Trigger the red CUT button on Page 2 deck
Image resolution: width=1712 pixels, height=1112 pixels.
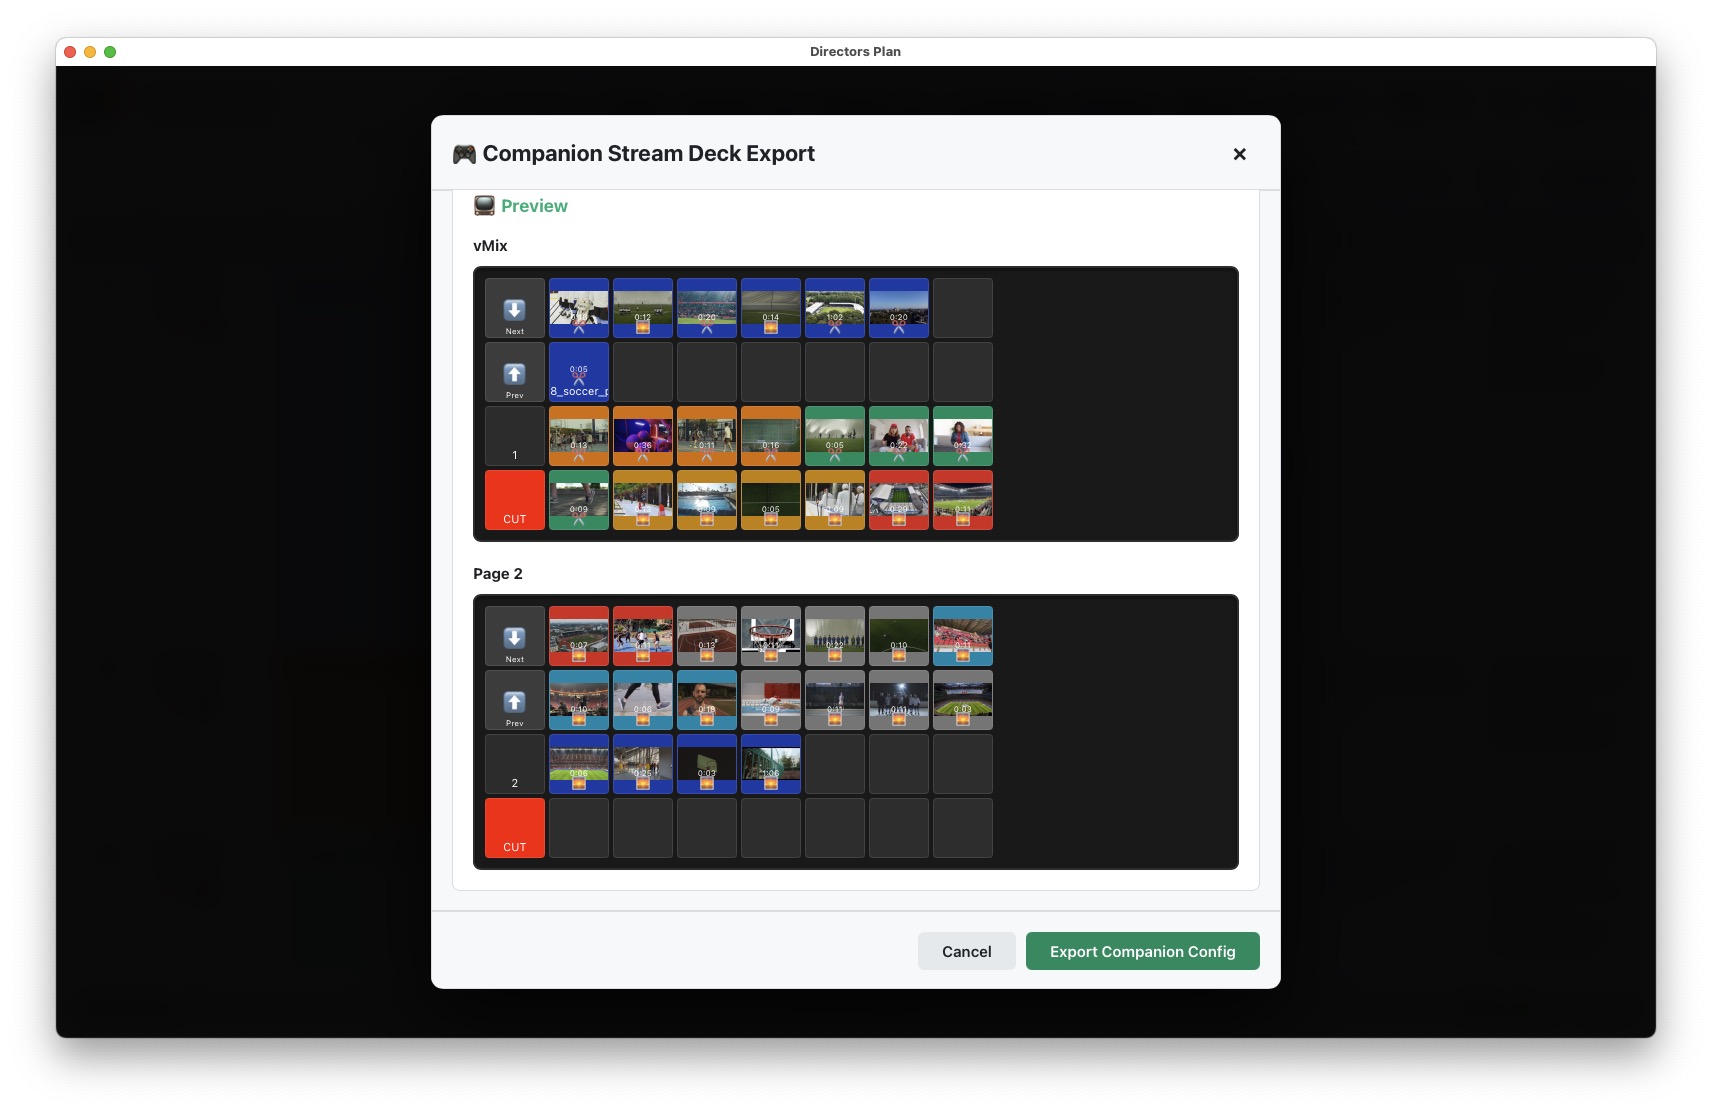point(514,828)
